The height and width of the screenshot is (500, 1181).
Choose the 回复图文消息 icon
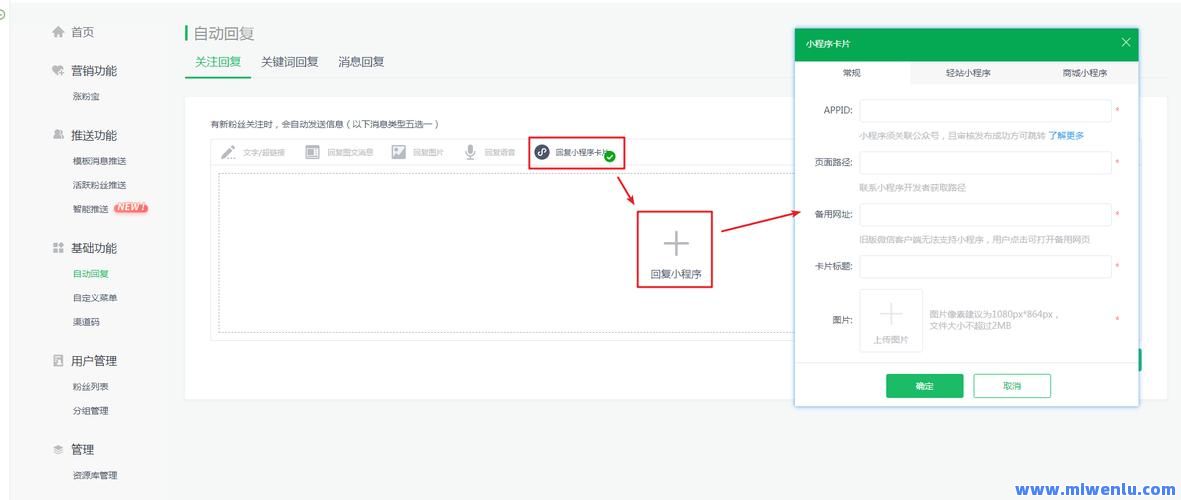pos(312,152)
